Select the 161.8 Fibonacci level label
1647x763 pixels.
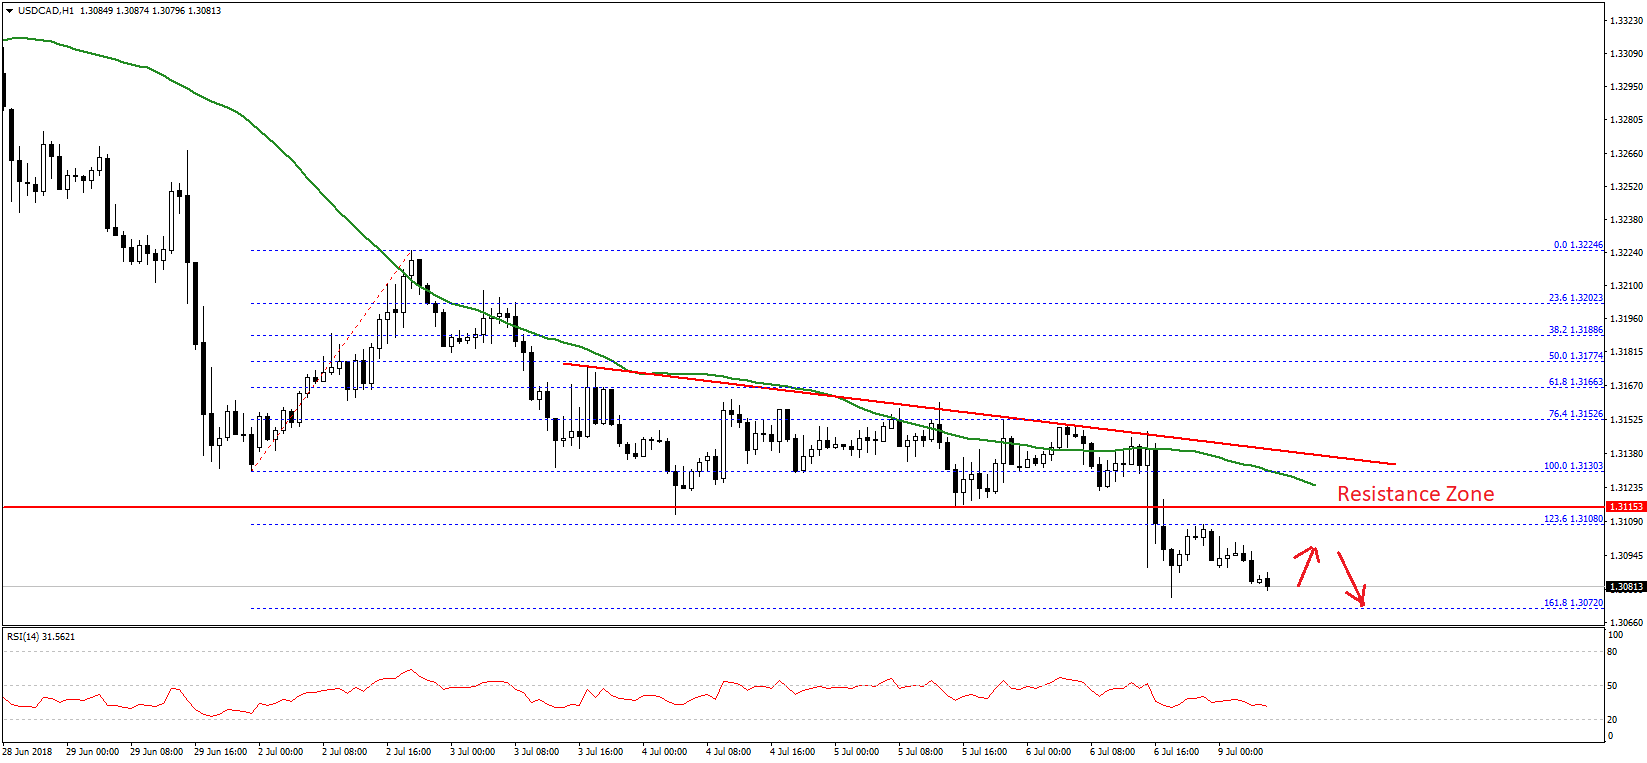1573,603
